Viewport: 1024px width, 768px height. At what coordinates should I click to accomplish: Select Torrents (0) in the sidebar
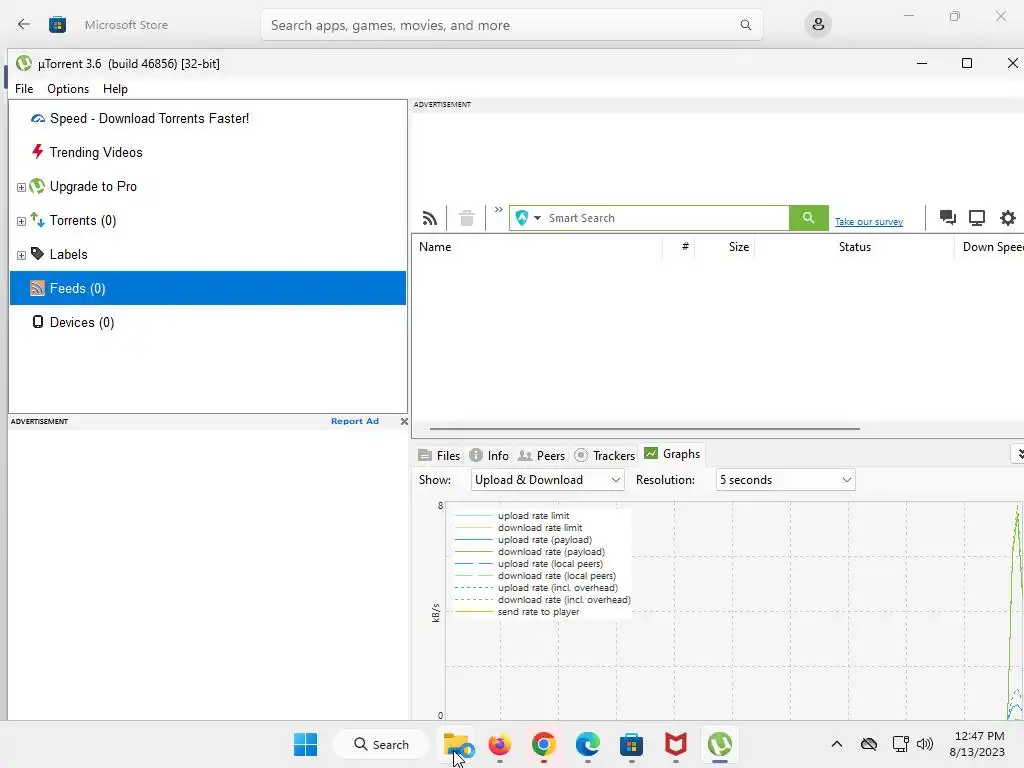83,220
